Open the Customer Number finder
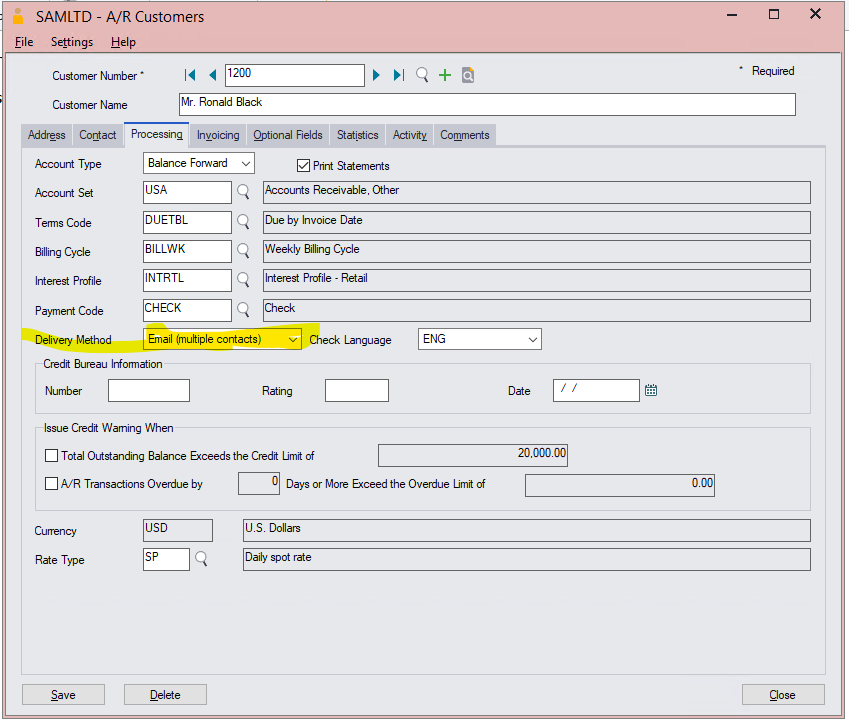The width and height of the screenshot is (849, 720). click(422, 75)
